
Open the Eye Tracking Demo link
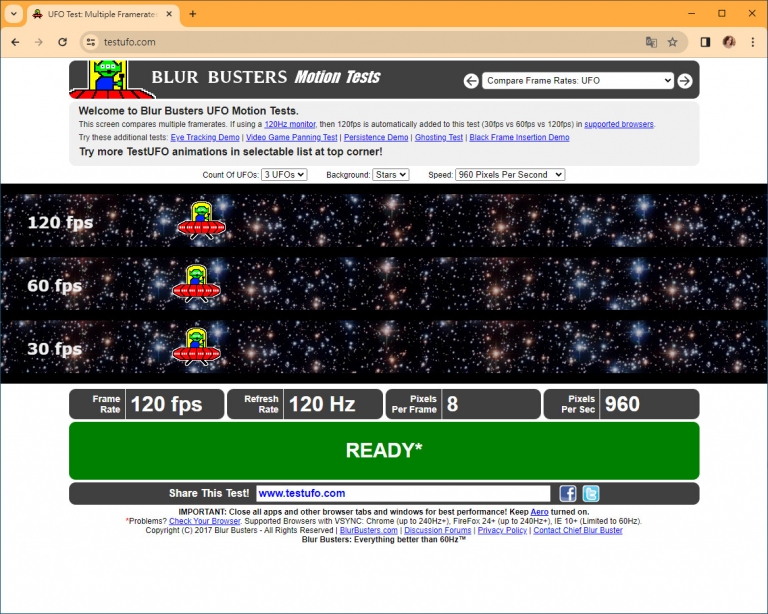(205, 138)
